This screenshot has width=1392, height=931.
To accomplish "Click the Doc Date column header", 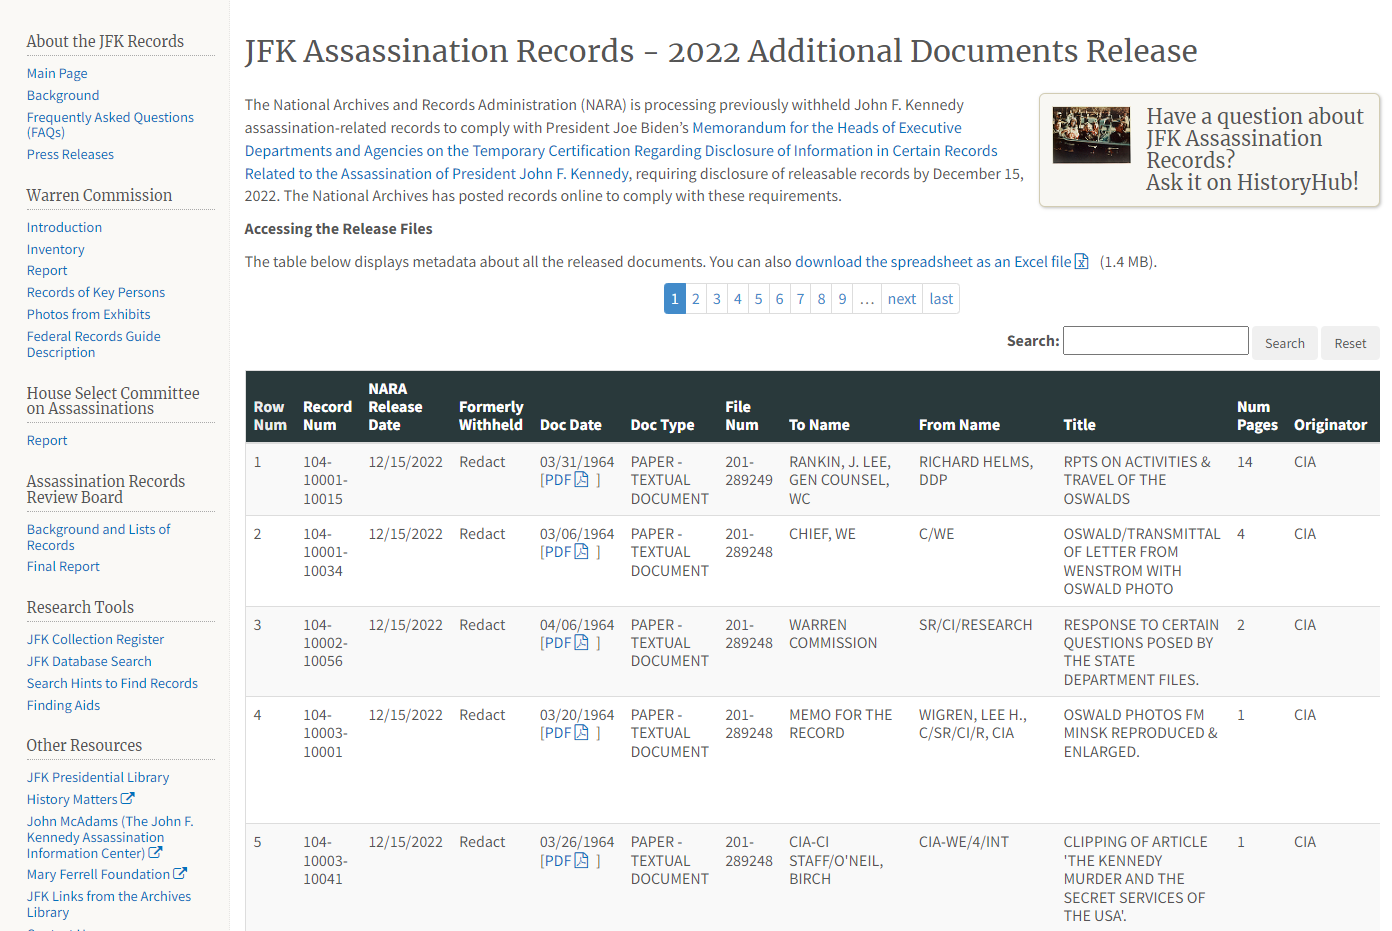I will [571, 425].
